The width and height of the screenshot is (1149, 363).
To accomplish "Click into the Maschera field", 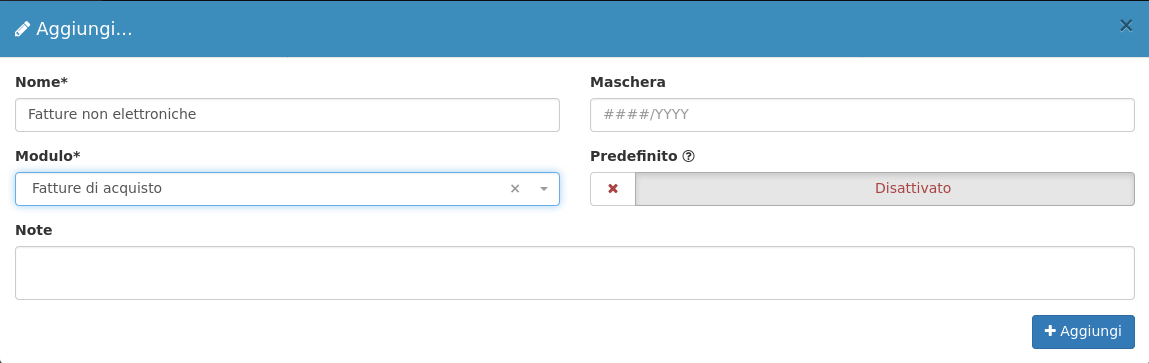I will tap(862, 114).
